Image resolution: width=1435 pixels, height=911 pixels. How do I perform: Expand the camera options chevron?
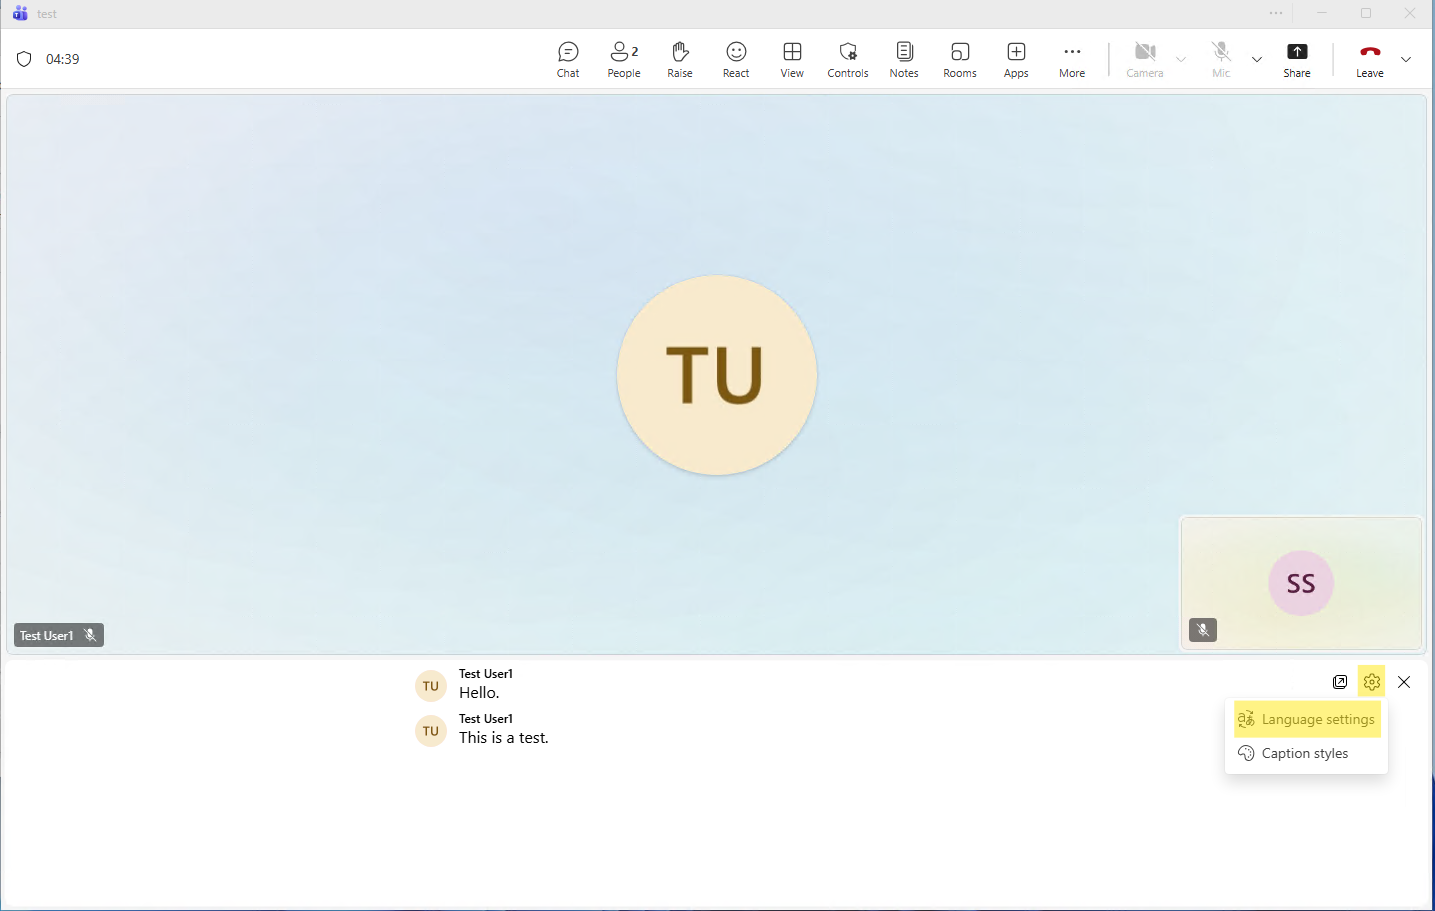1181,60
